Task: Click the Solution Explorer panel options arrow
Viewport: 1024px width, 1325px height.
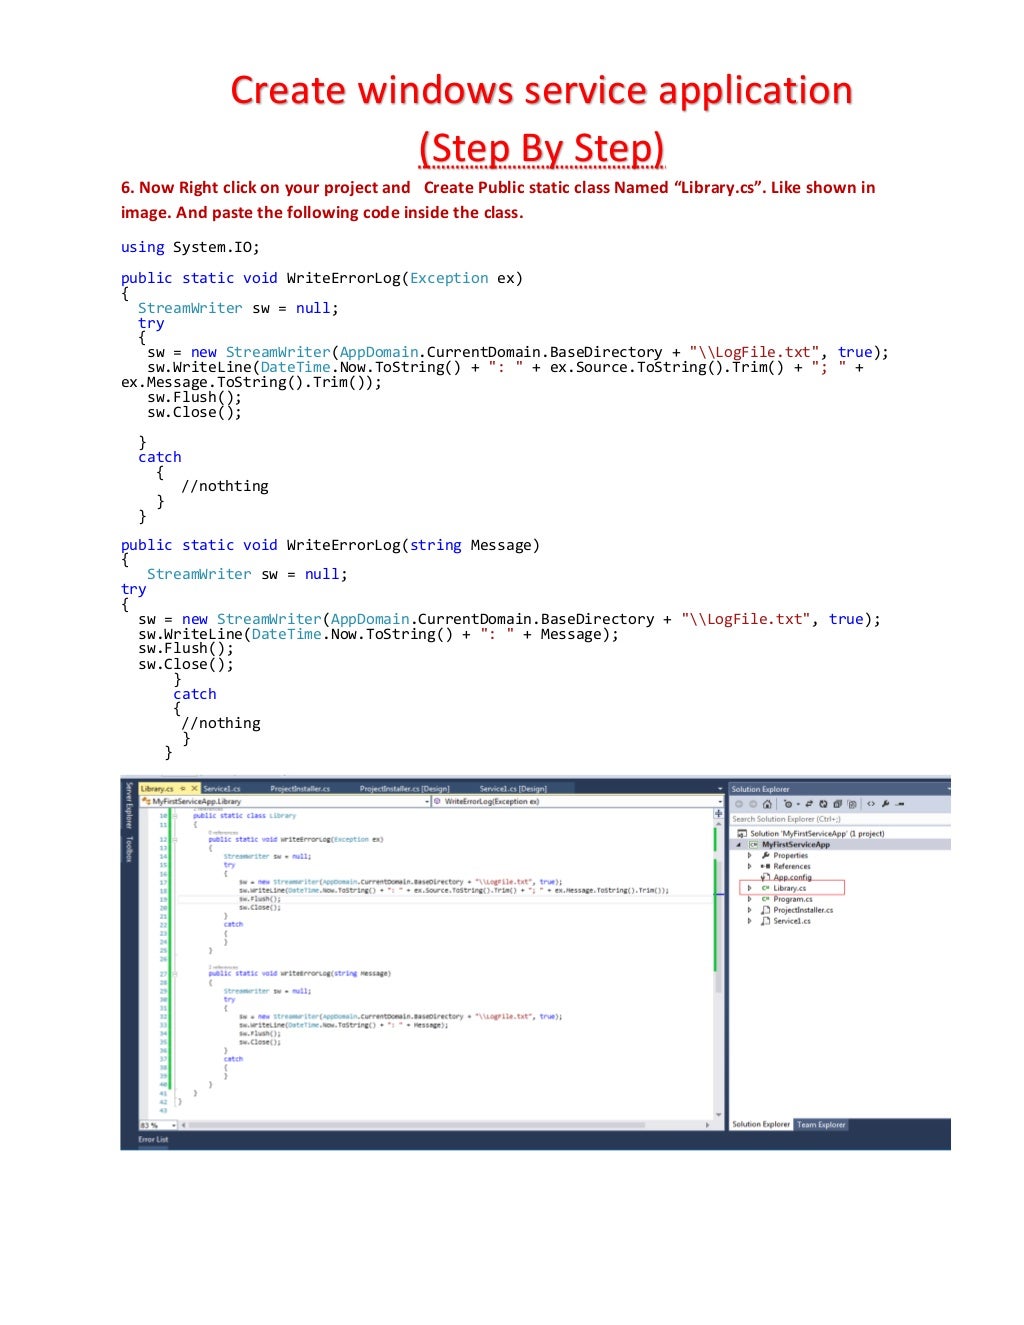Action: (948, 789)
